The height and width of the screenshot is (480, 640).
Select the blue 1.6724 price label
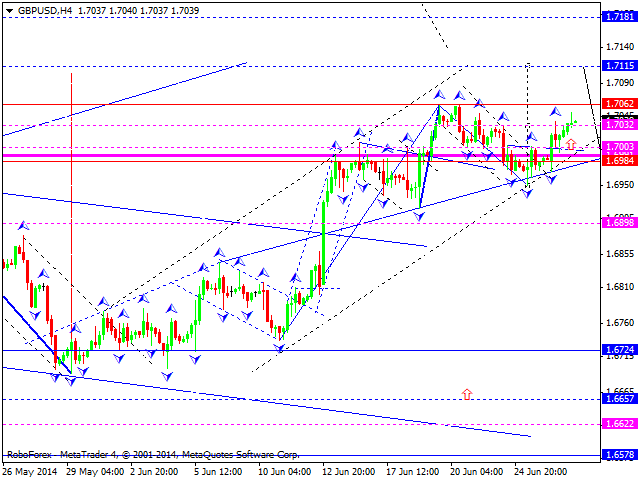tap(619, 350)
